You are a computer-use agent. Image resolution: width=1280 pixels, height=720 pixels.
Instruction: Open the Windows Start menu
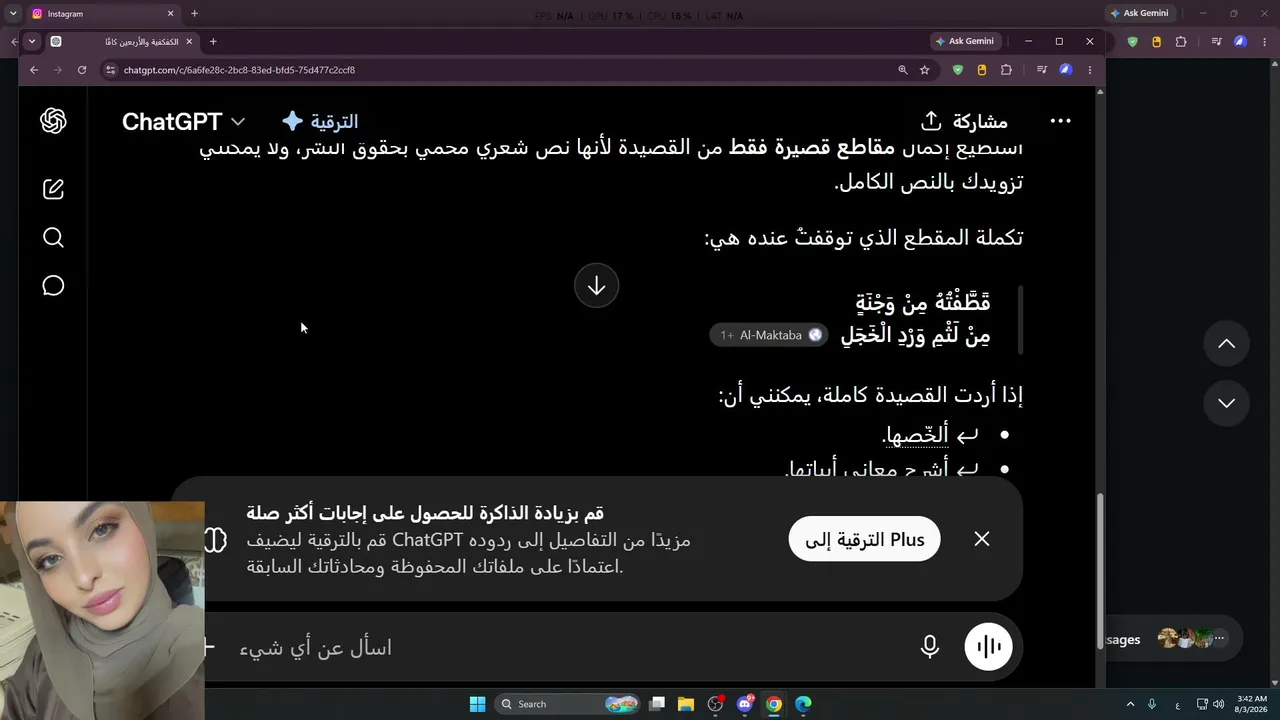(x=477, y=704)
